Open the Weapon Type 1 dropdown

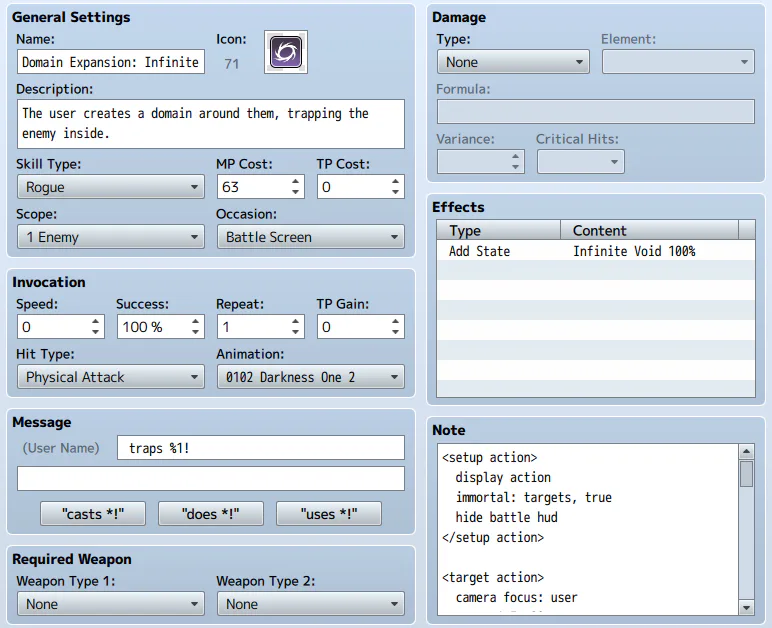[111, 604]
